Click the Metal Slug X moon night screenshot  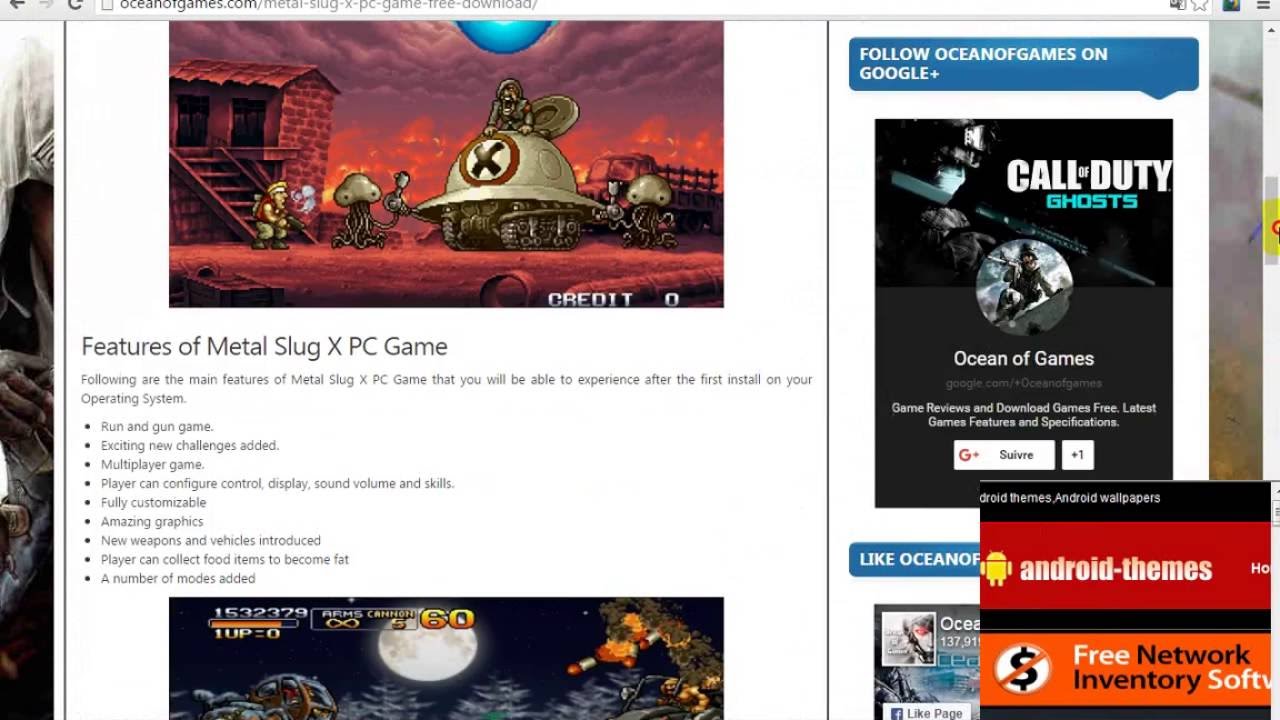(x=446, y=658)
